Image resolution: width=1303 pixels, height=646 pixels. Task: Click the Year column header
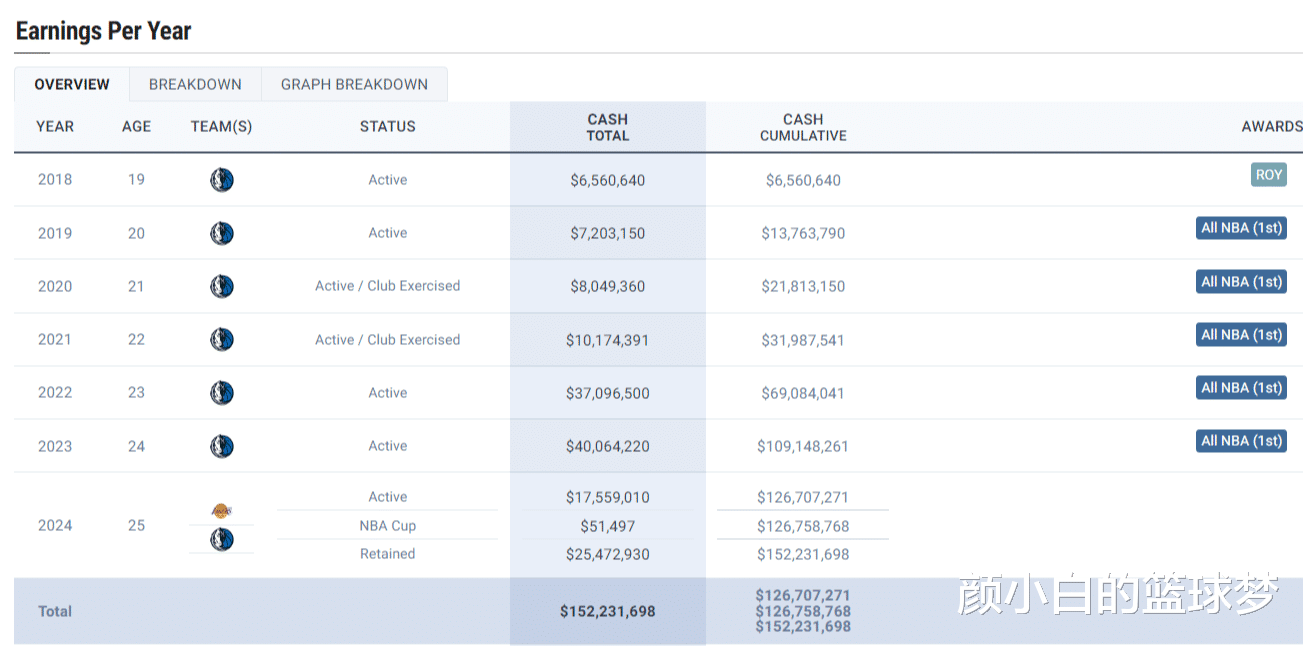click(55, 126)
